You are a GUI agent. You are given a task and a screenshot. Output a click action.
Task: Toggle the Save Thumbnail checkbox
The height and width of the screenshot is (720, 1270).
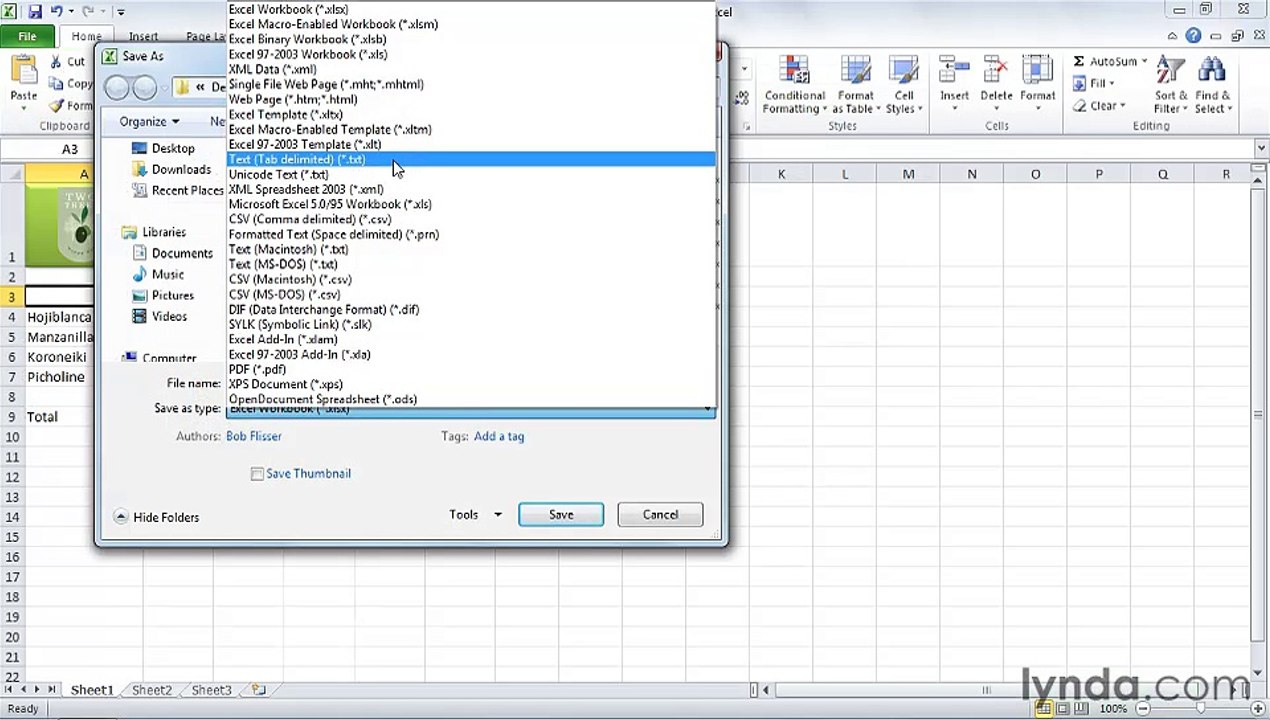257,474
